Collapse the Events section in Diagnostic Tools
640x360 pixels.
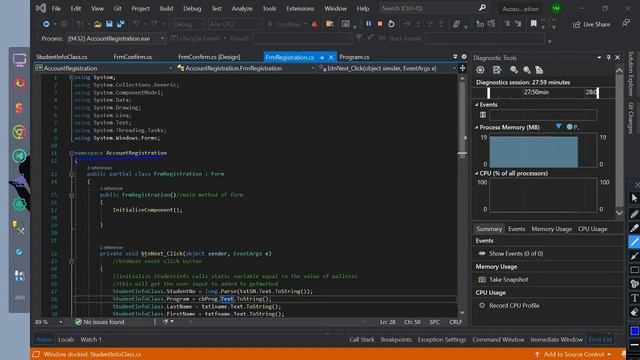(x=476, y=104)
